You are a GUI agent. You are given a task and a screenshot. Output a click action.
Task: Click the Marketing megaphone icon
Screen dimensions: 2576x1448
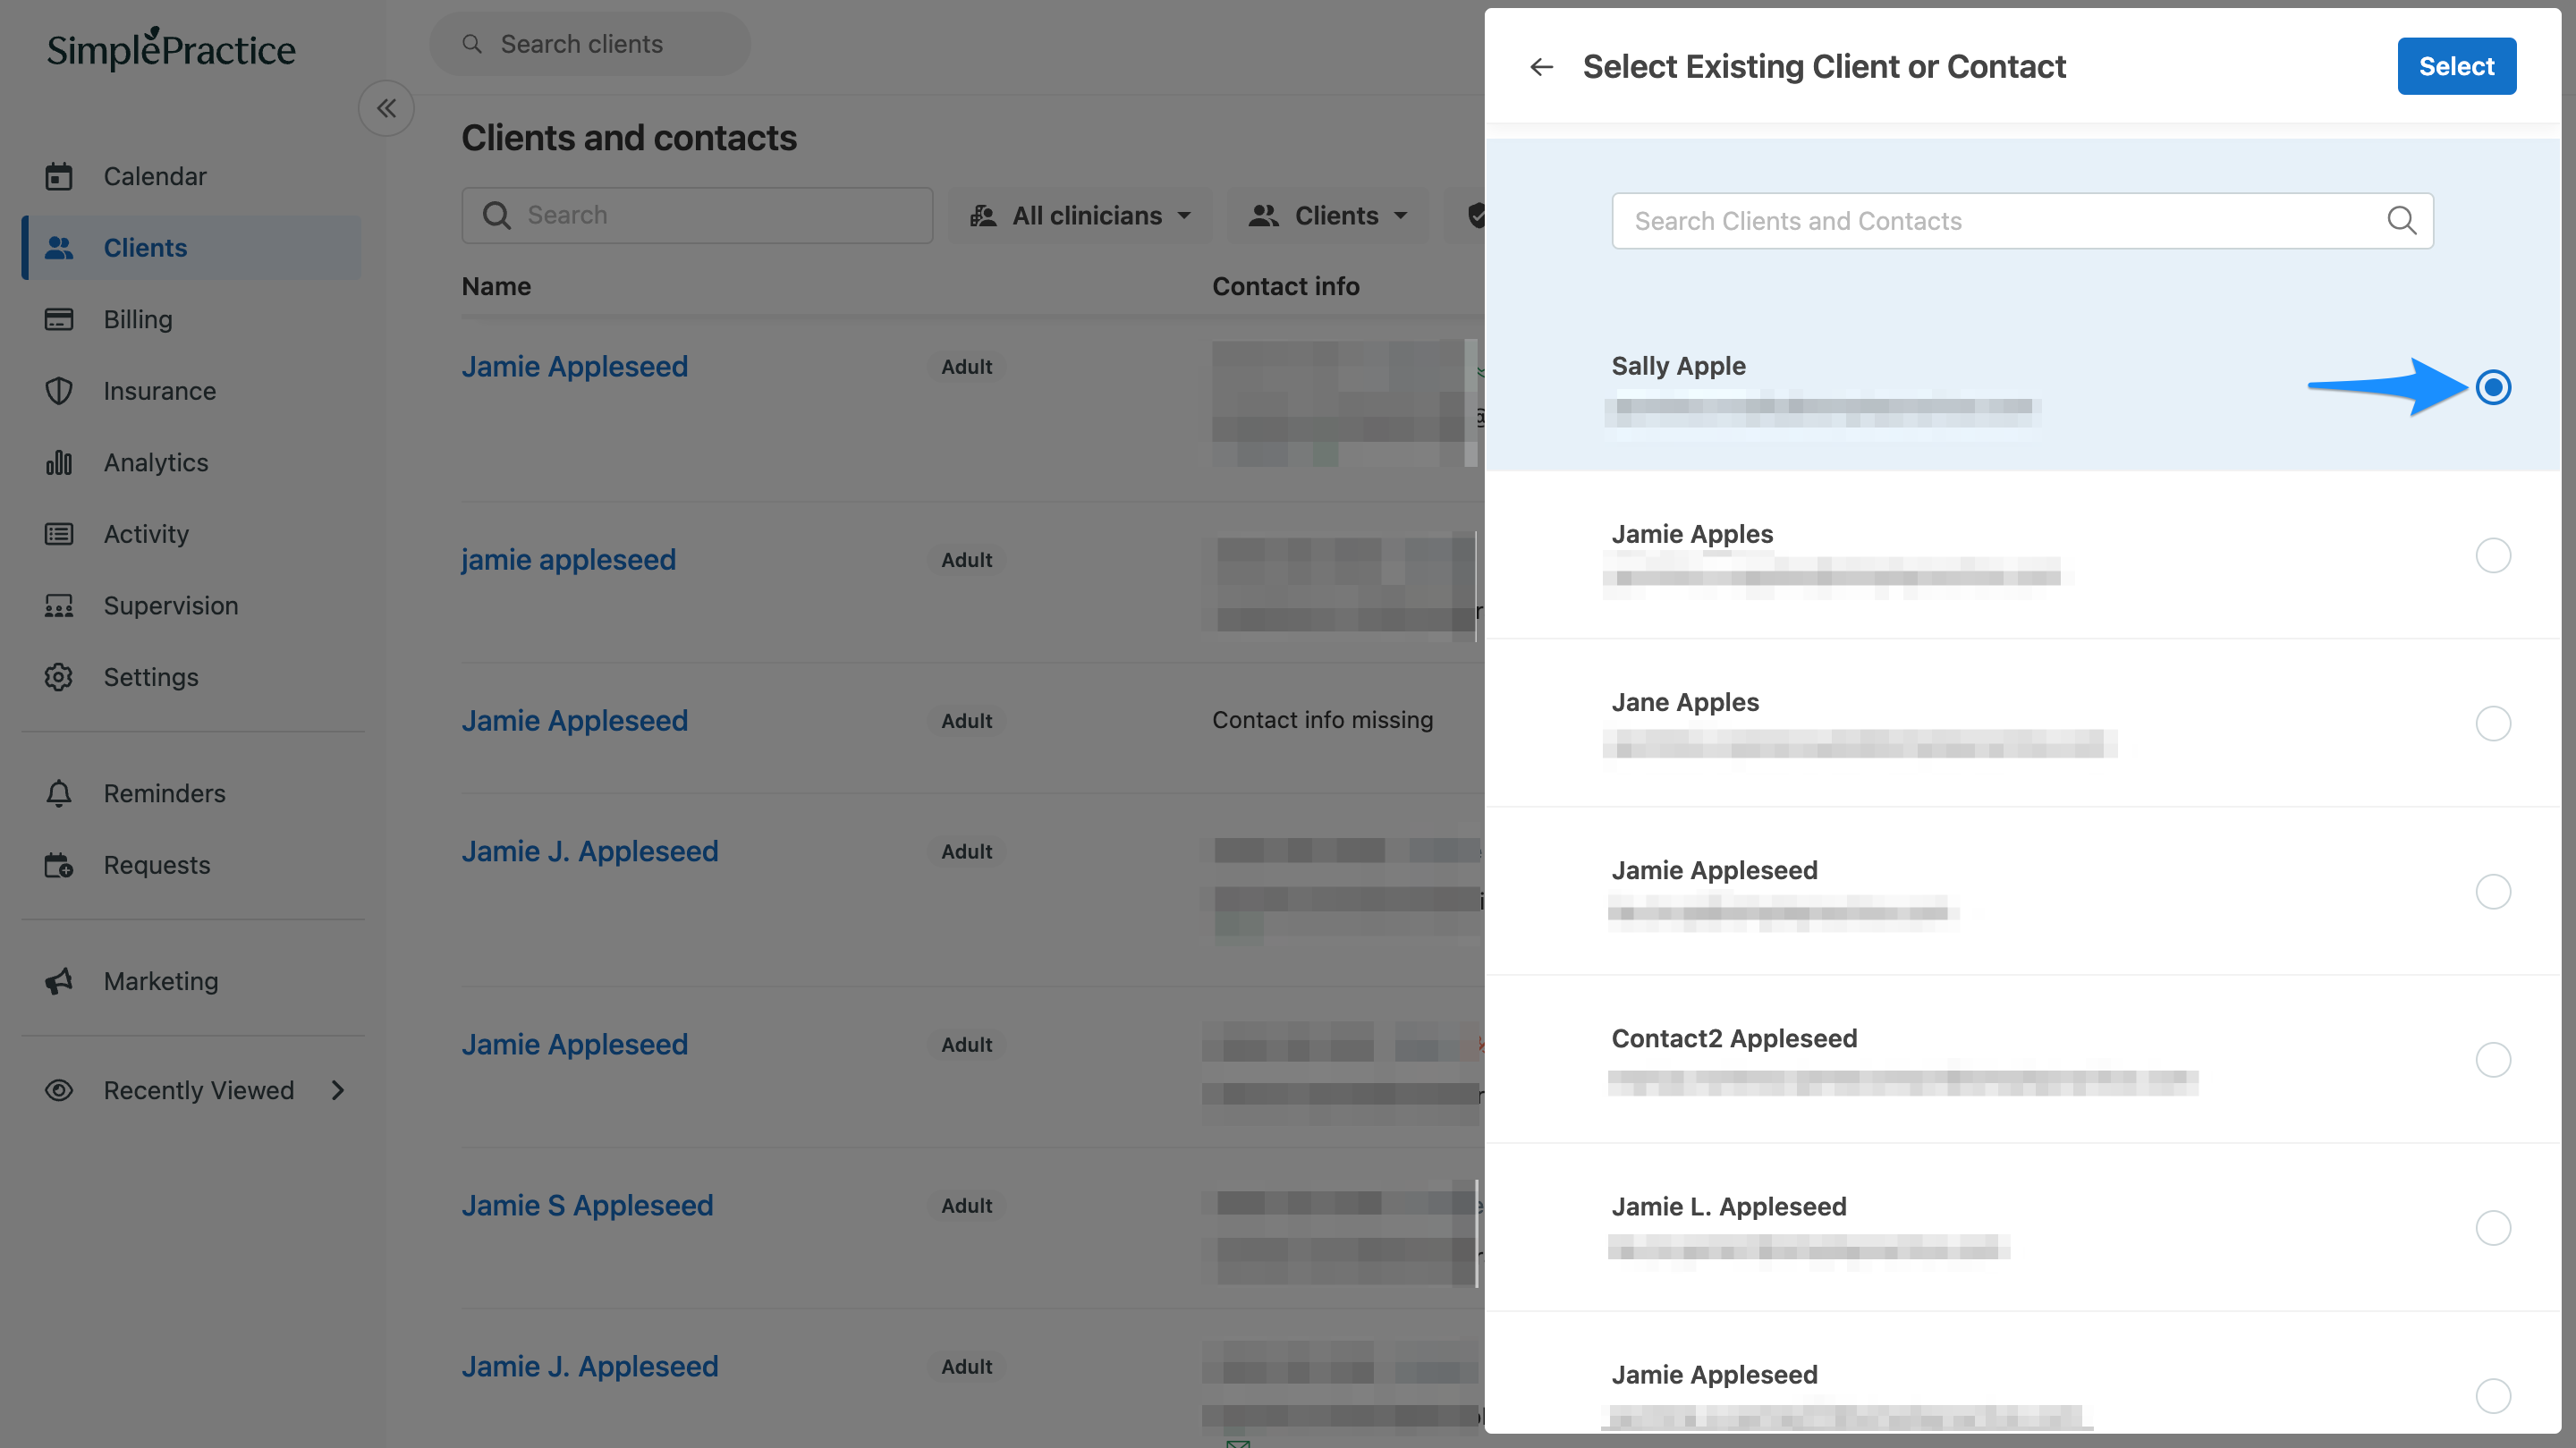pyautogui.click(x=59, y=981)
